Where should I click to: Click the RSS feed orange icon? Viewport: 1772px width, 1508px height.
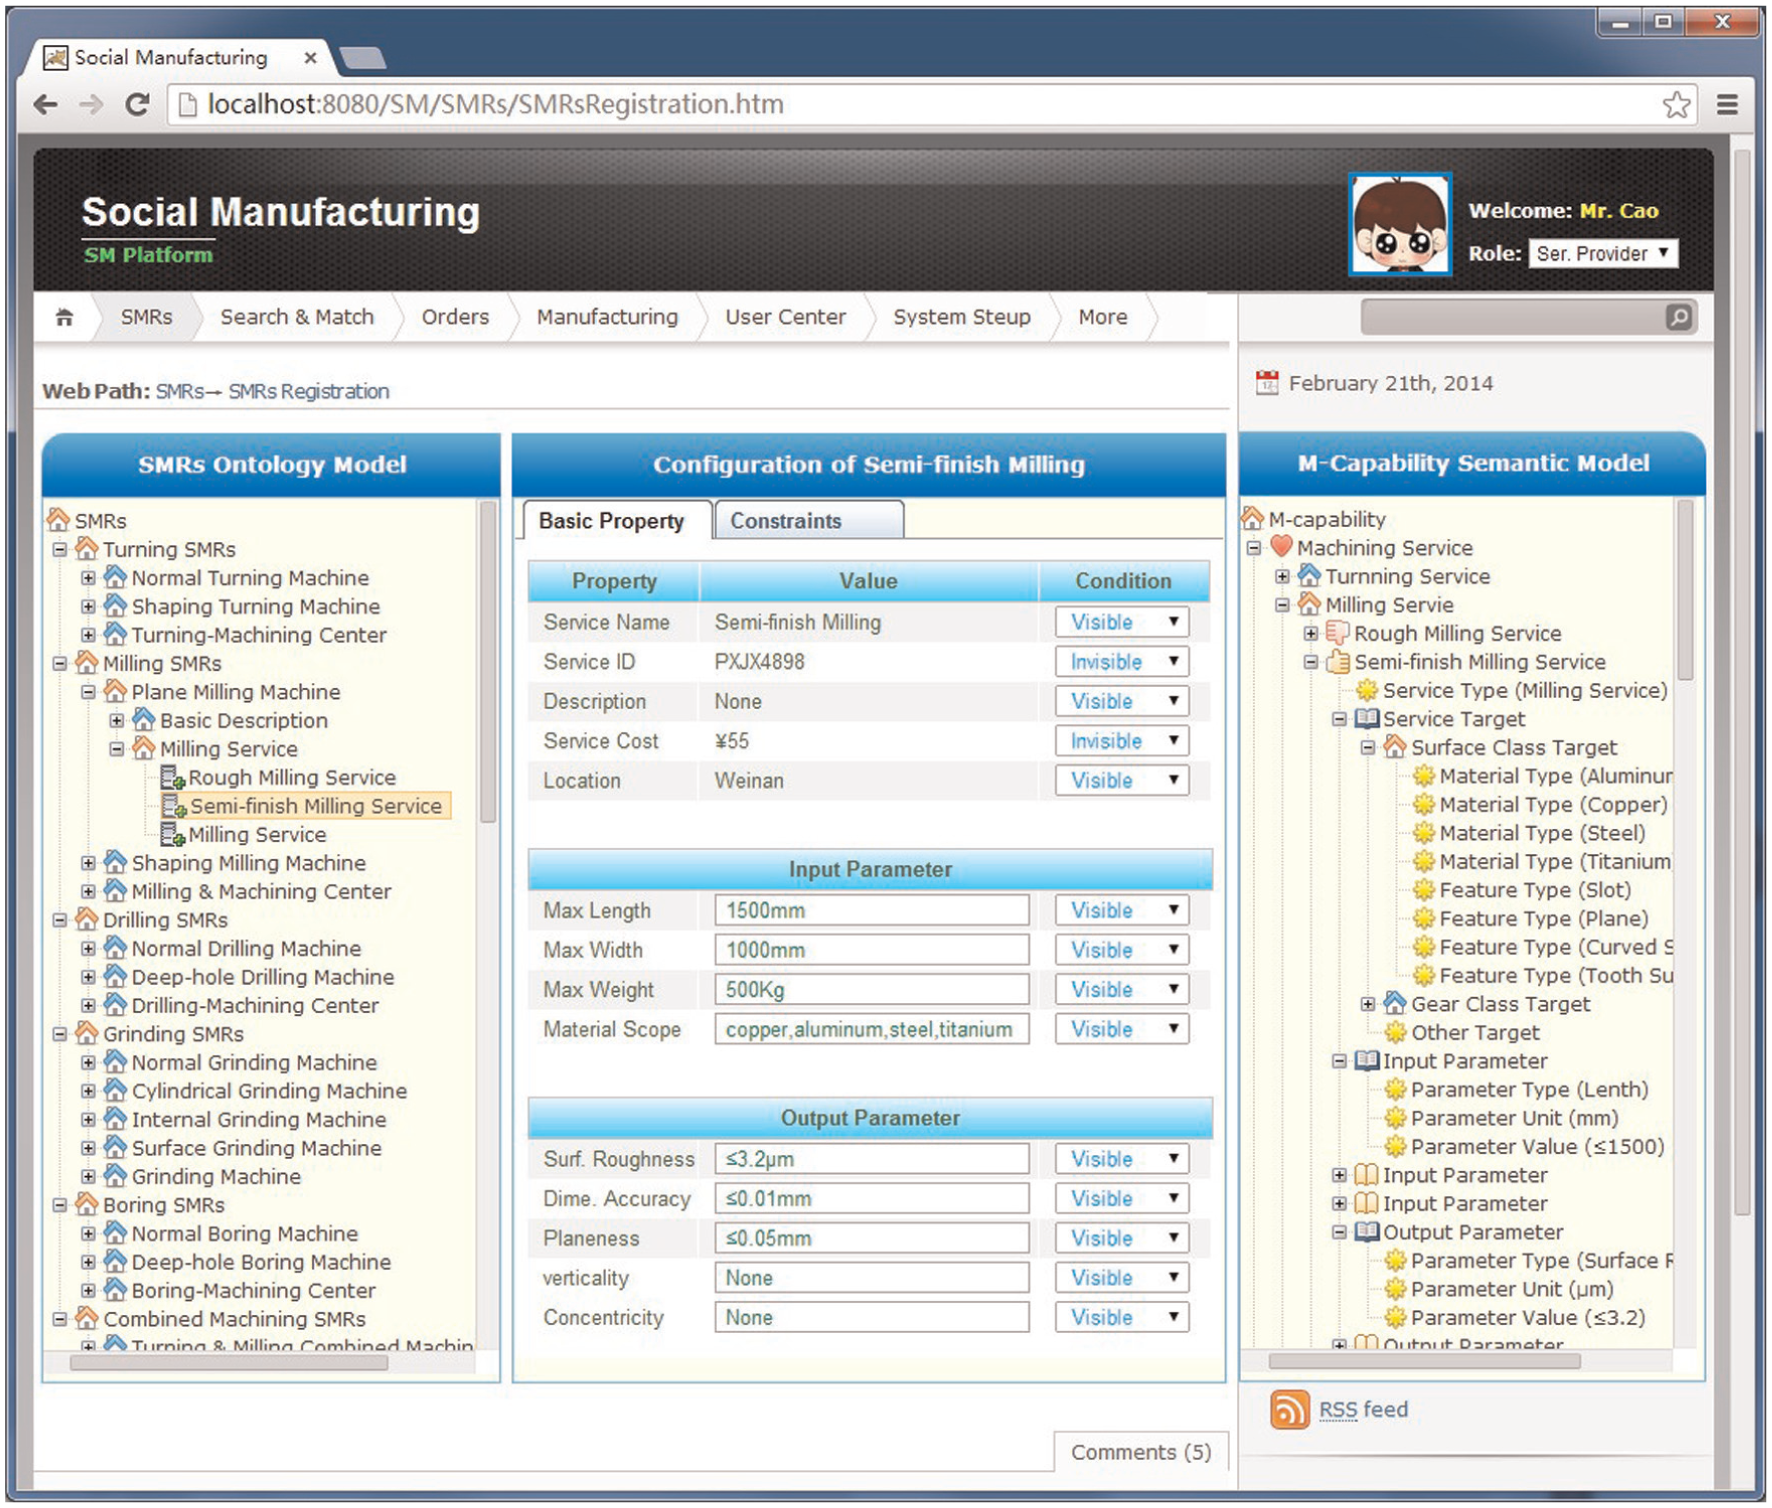coord(1289,1410)
